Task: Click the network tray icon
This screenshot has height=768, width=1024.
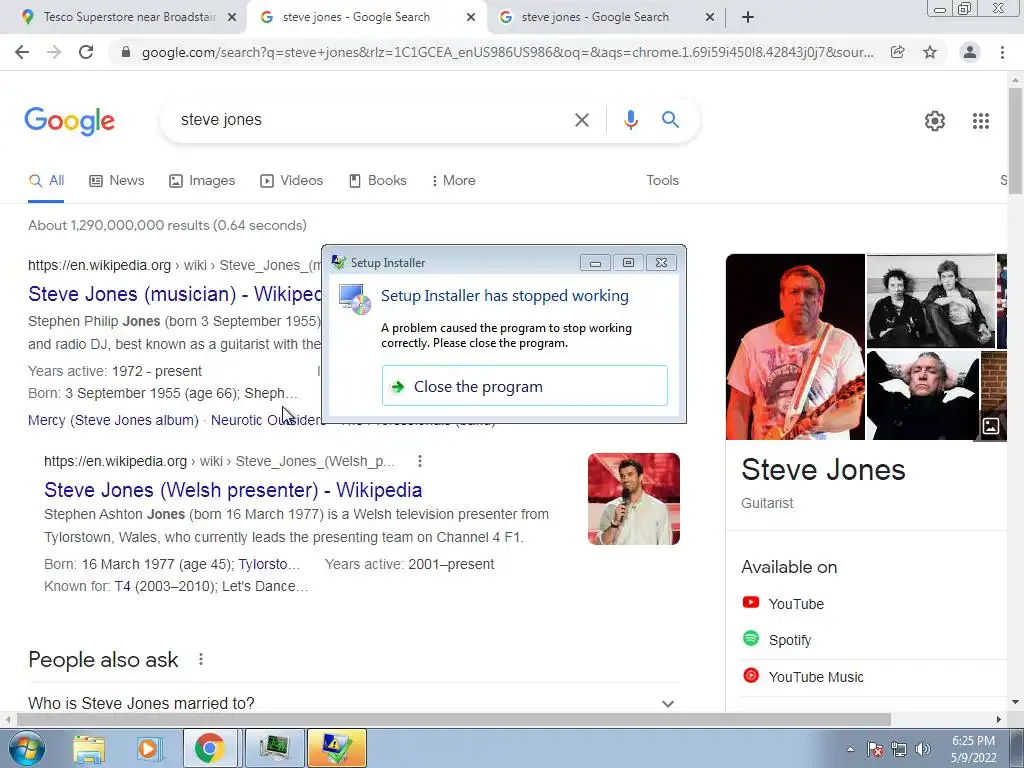Action: [x=899, y=749]
